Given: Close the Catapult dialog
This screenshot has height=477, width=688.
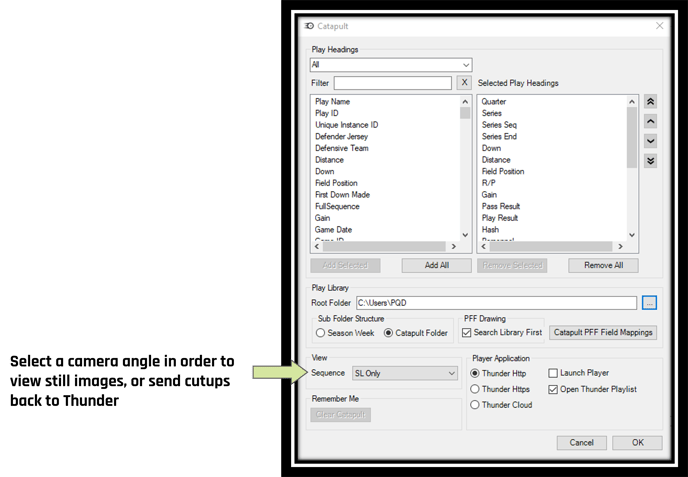Looking at the screenshot, I should (659, 26).
